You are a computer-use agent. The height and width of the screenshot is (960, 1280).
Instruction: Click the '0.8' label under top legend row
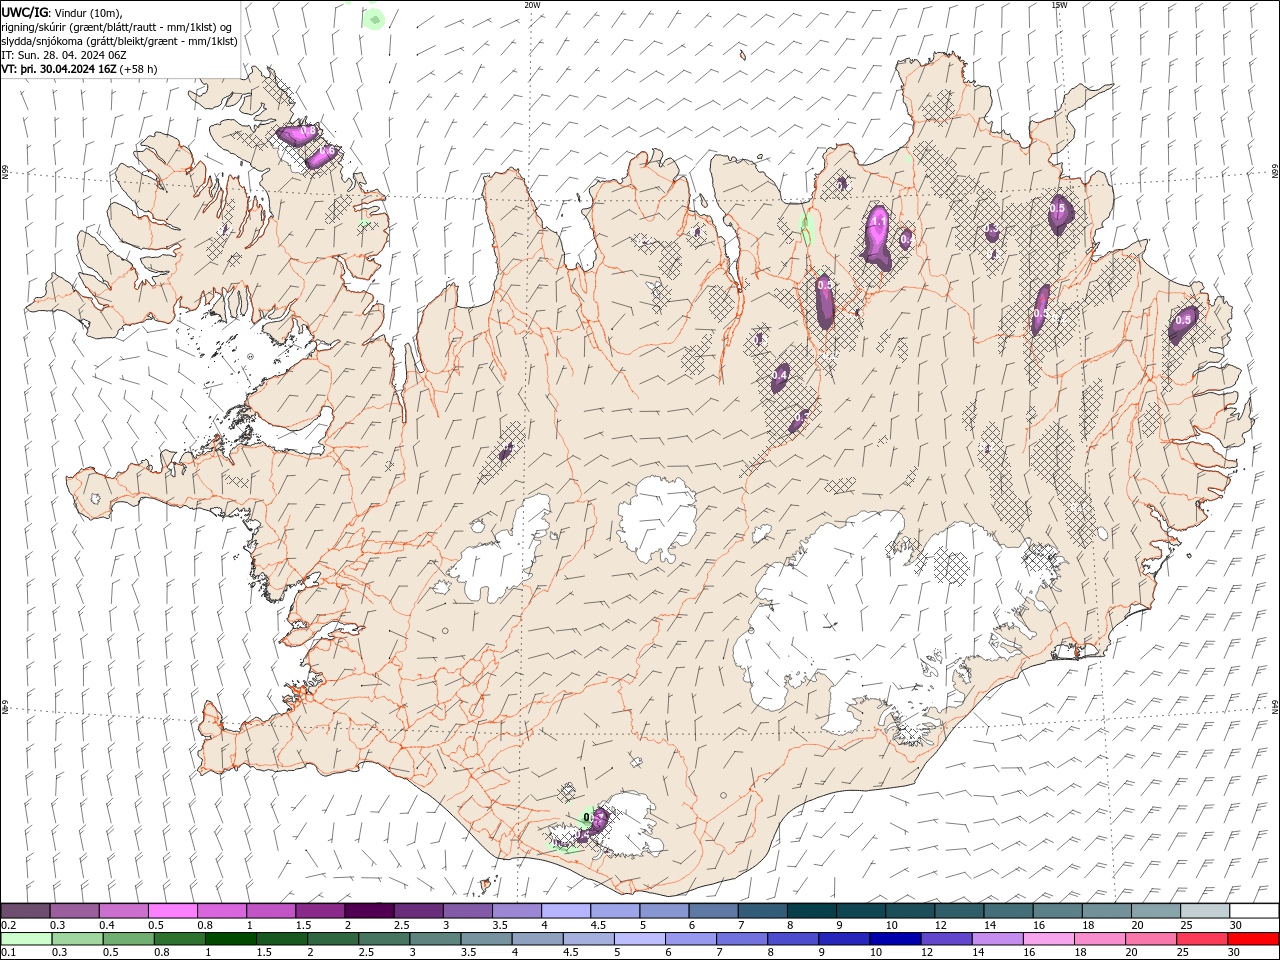point(205,925)
